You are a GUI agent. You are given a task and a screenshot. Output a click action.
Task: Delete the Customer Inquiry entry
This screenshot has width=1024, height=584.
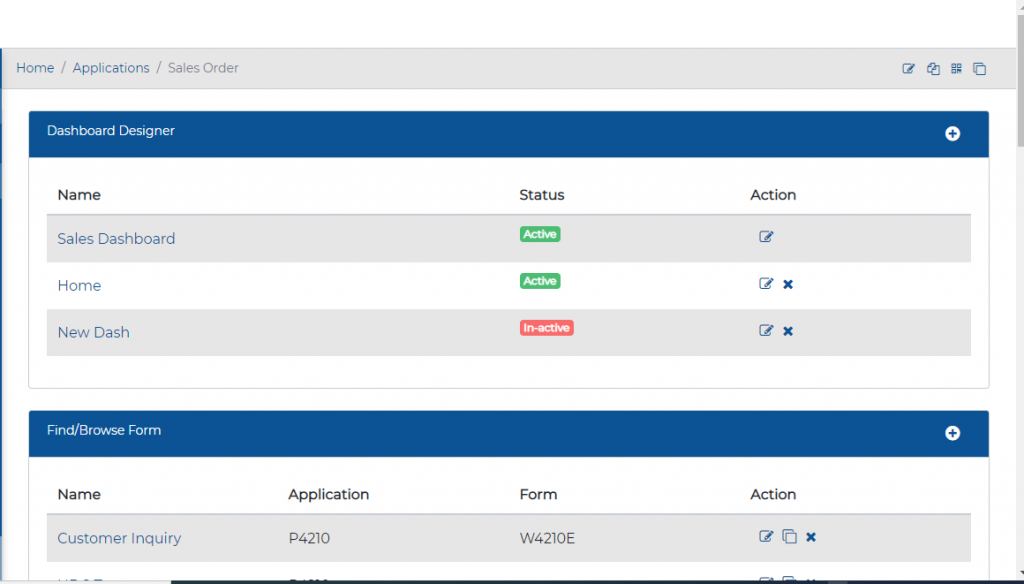coord(811,536)
